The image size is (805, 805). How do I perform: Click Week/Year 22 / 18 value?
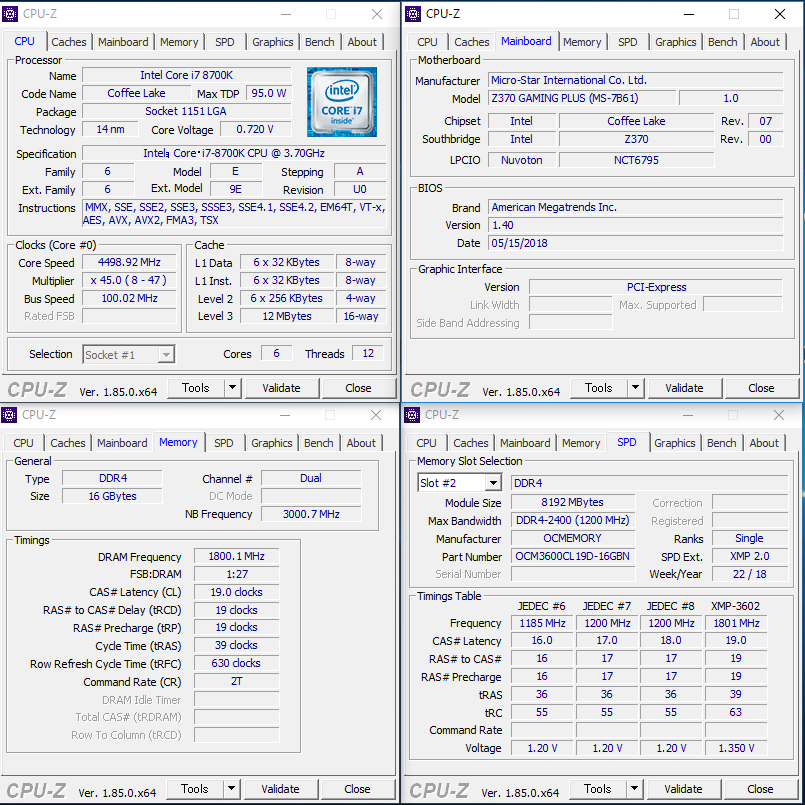point(750,574)
